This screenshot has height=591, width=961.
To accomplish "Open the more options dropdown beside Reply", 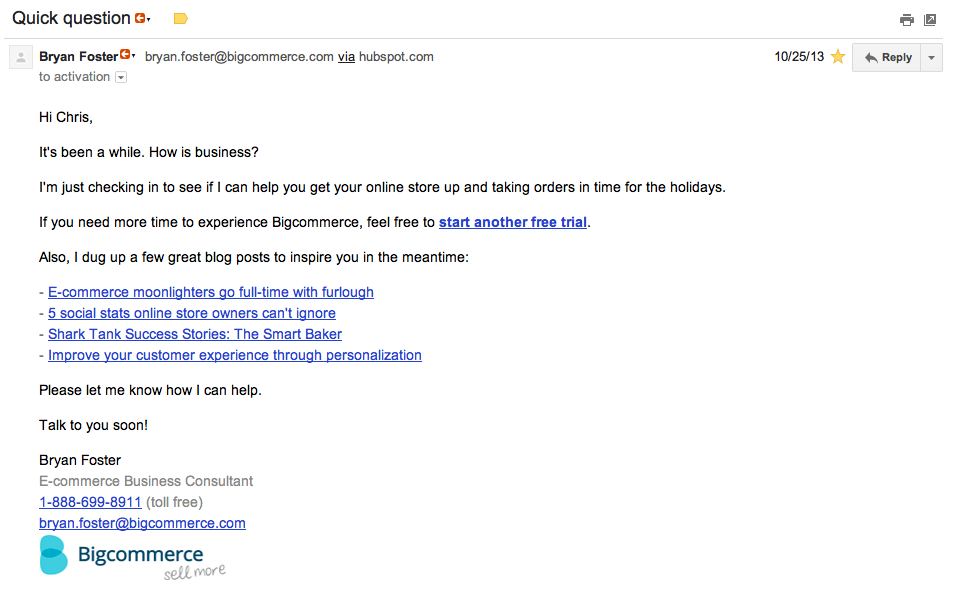I will pyautogui.click(x=932, y=57).
